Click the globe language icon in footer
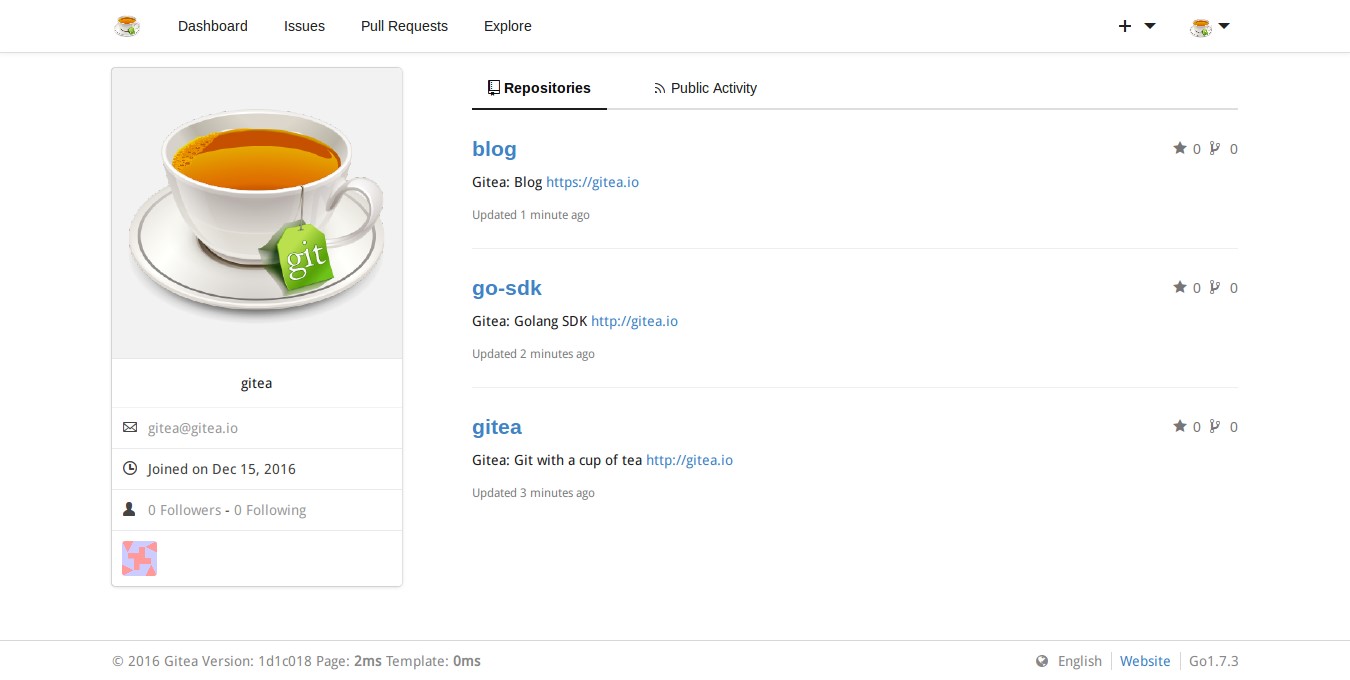This screenshot has width=1350, height=680. (x=1042, y=661)
